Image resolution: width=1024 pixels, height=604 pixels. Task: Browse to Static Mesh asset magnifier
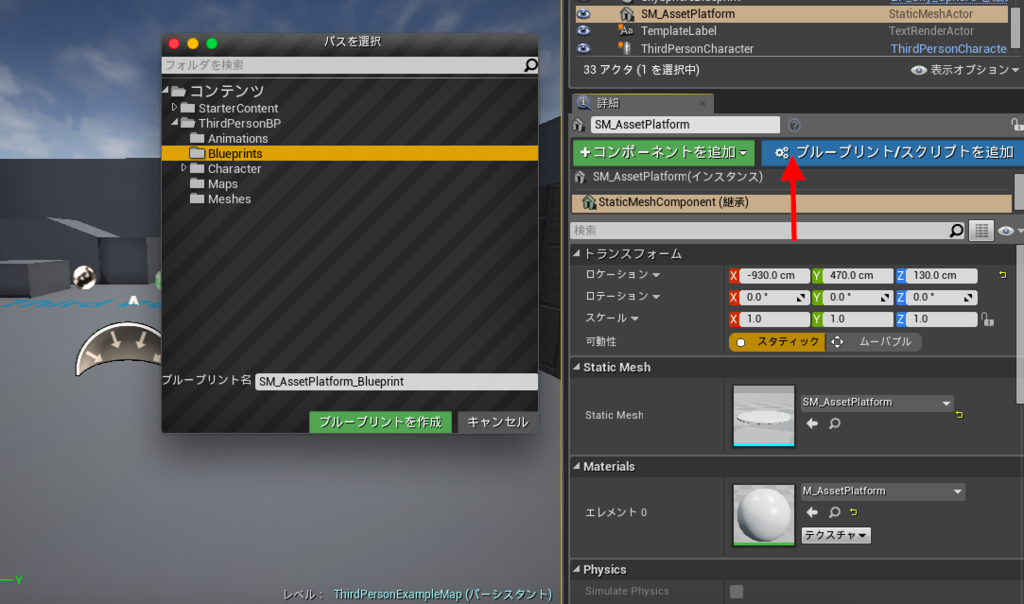pyautogui.click(x=835, y=423)
